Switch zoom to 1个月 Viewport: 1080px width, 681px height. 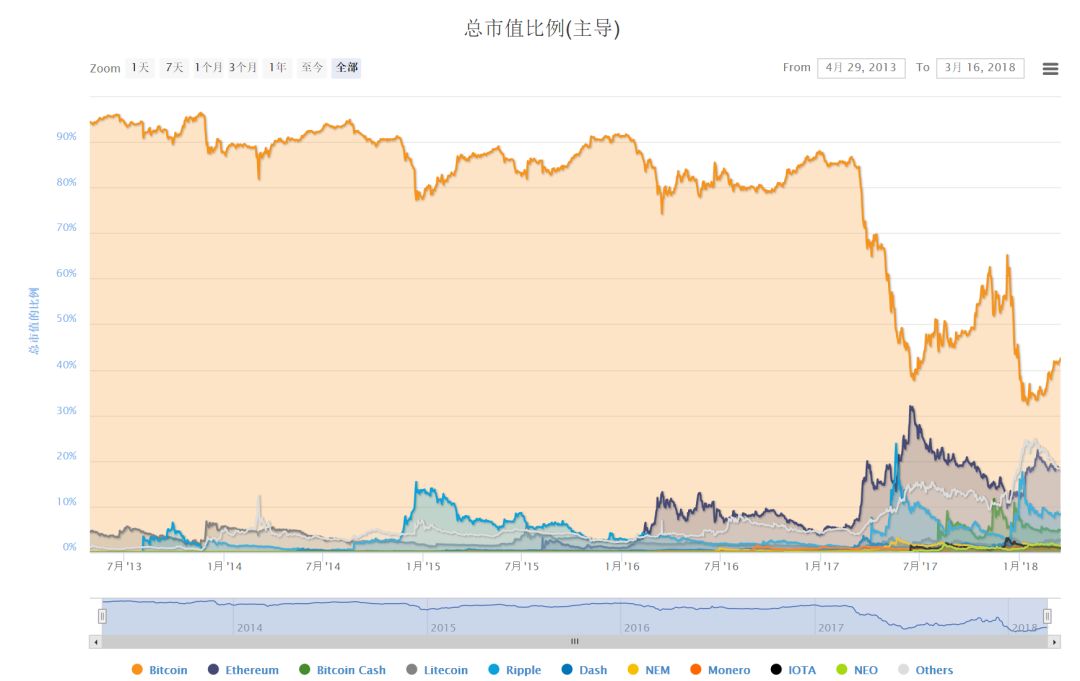(x=209, y=68)
